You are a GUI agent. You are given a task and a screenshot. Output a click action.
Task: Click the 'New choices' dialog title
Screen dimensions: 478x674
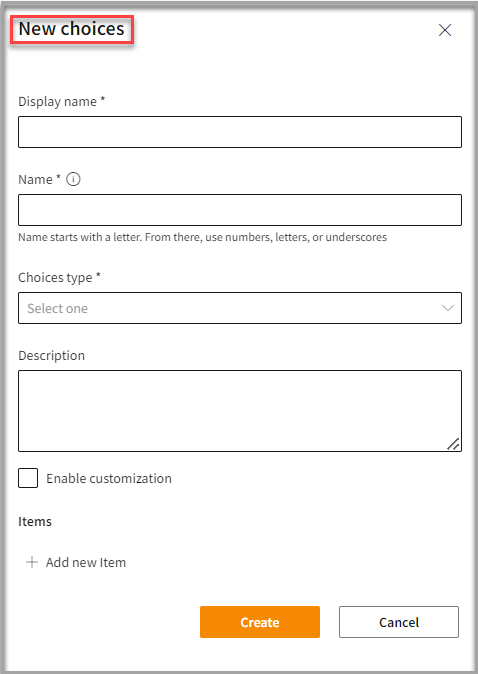71,29
